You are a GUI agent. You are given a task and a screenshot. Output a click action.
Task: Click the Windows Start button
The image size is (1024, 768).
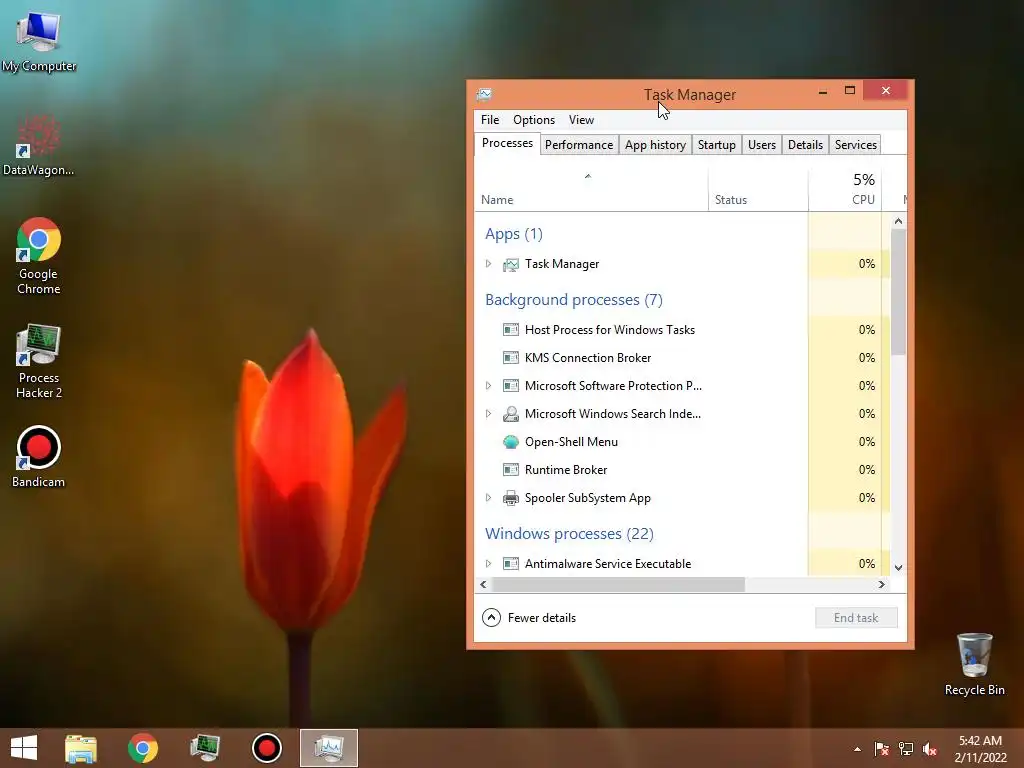tap(24, 748)
